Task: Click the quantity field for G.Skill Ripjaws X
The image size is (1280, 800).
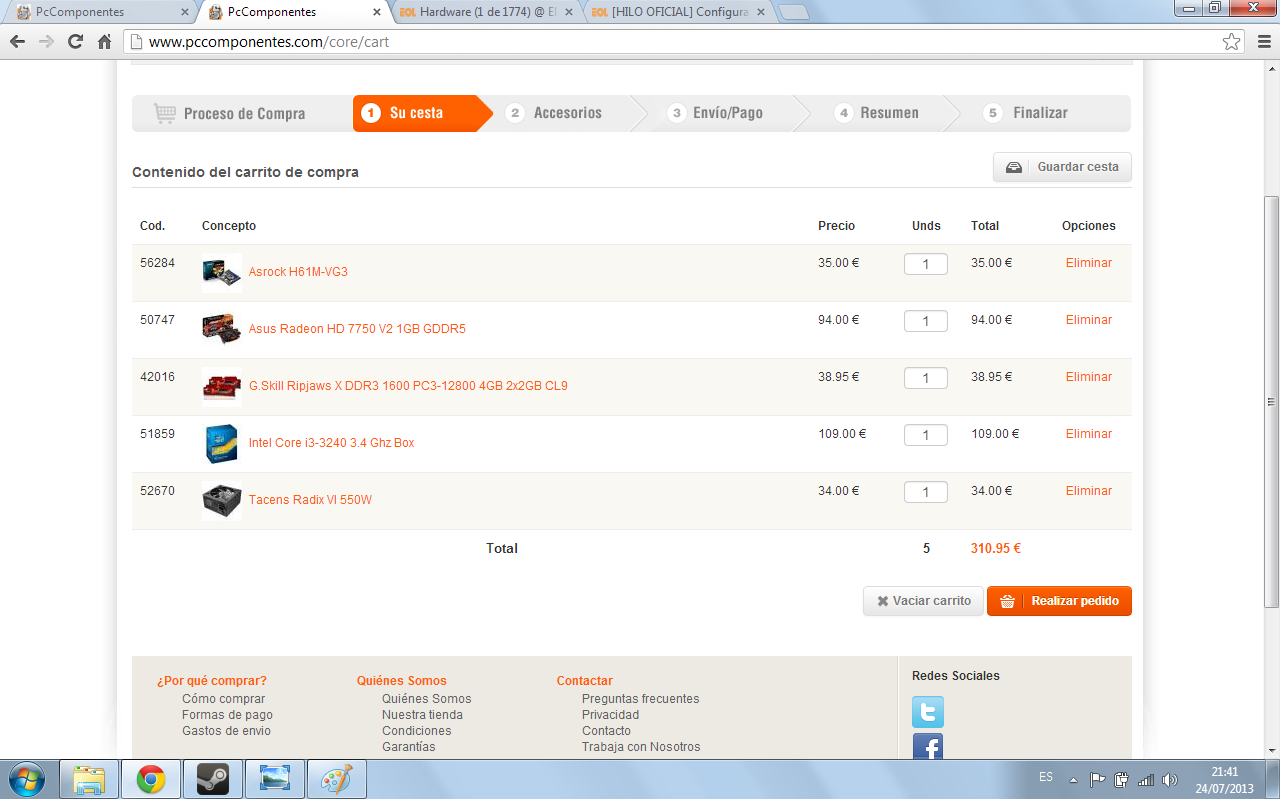Action: tap(926, 378)
